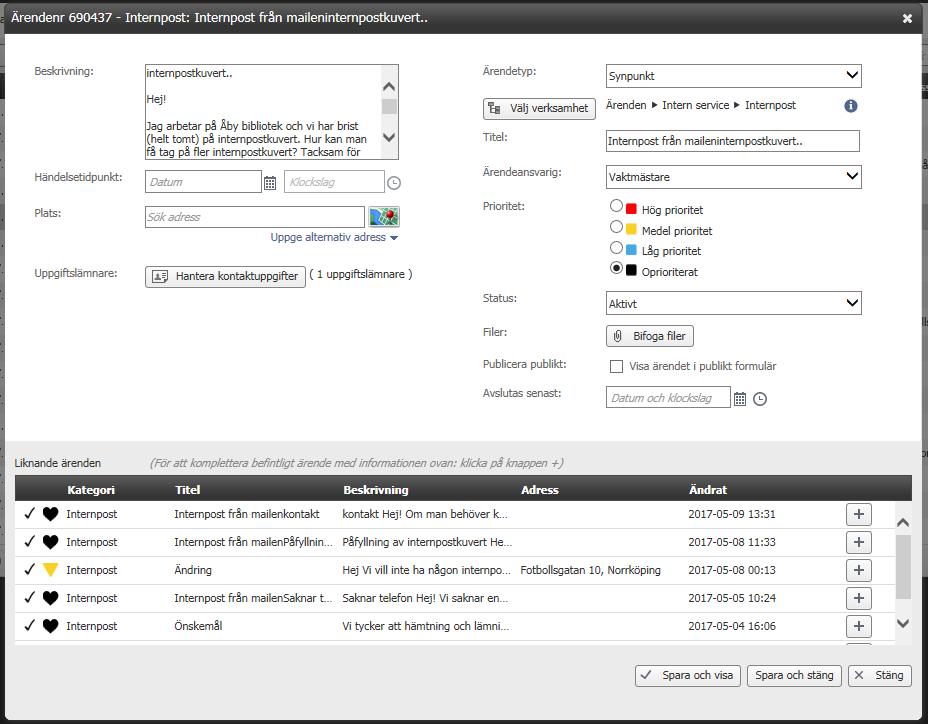Click the blue info icon beside Internpost breadcrumb
The image size is (928, 724).
(x=850, y=105)
